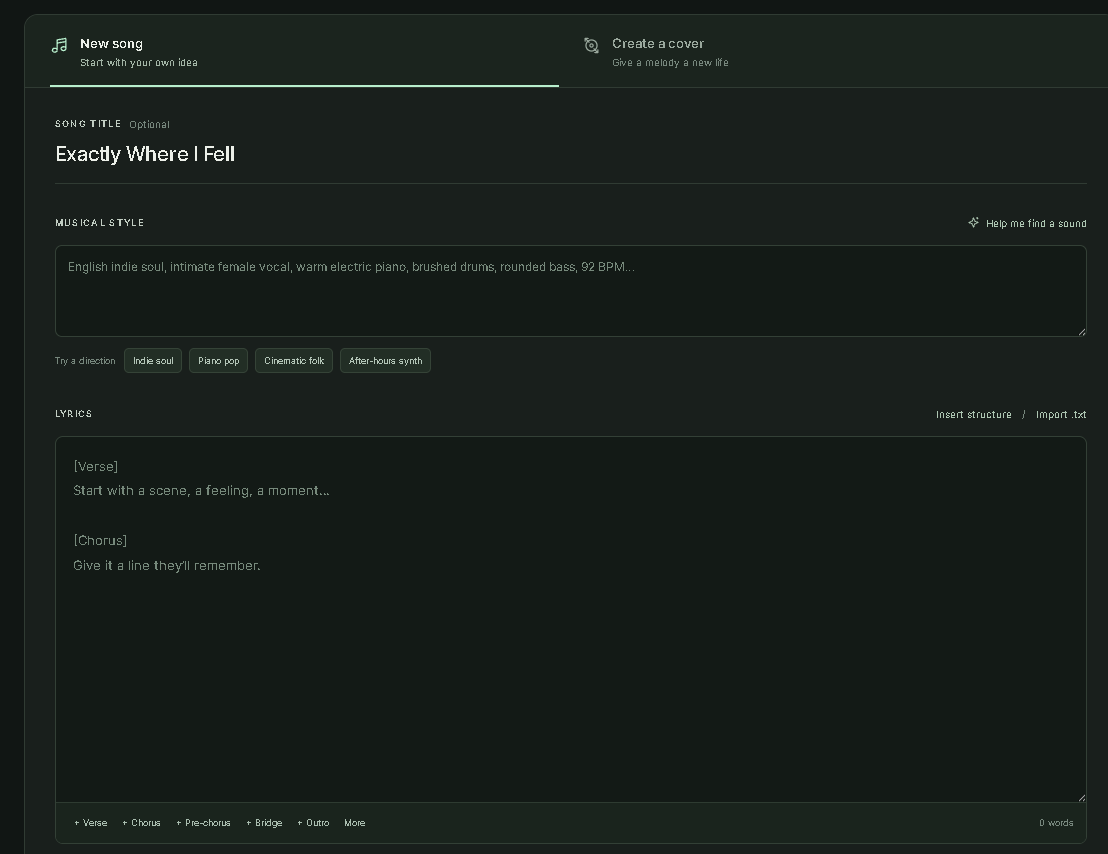This screenshot has width=1108, height=854.
Task: Click the music note icon on New song tab
Action: click(59, 45)
